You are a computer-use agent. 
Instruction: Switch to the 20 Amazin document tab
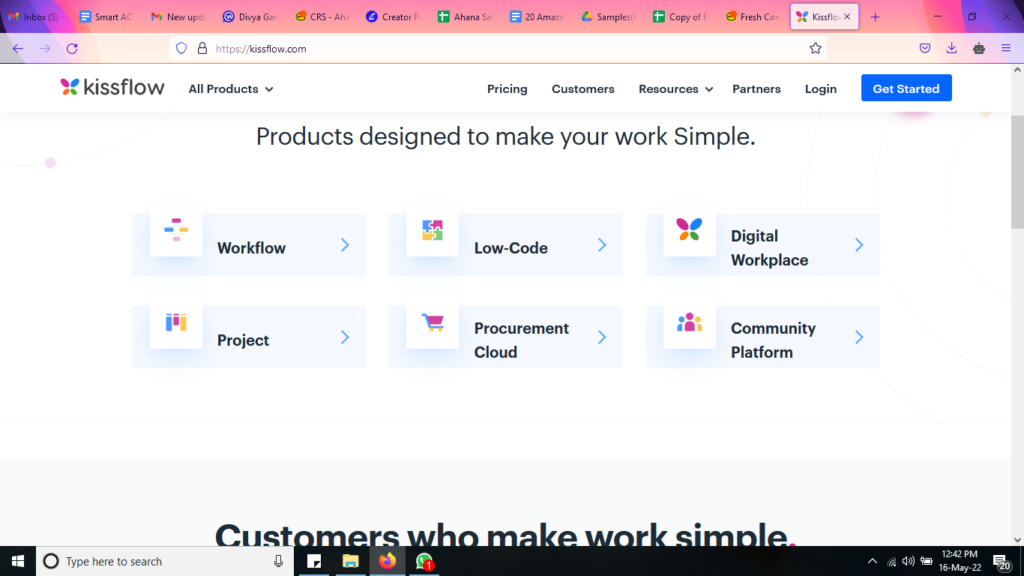click(x=536, y=17)
